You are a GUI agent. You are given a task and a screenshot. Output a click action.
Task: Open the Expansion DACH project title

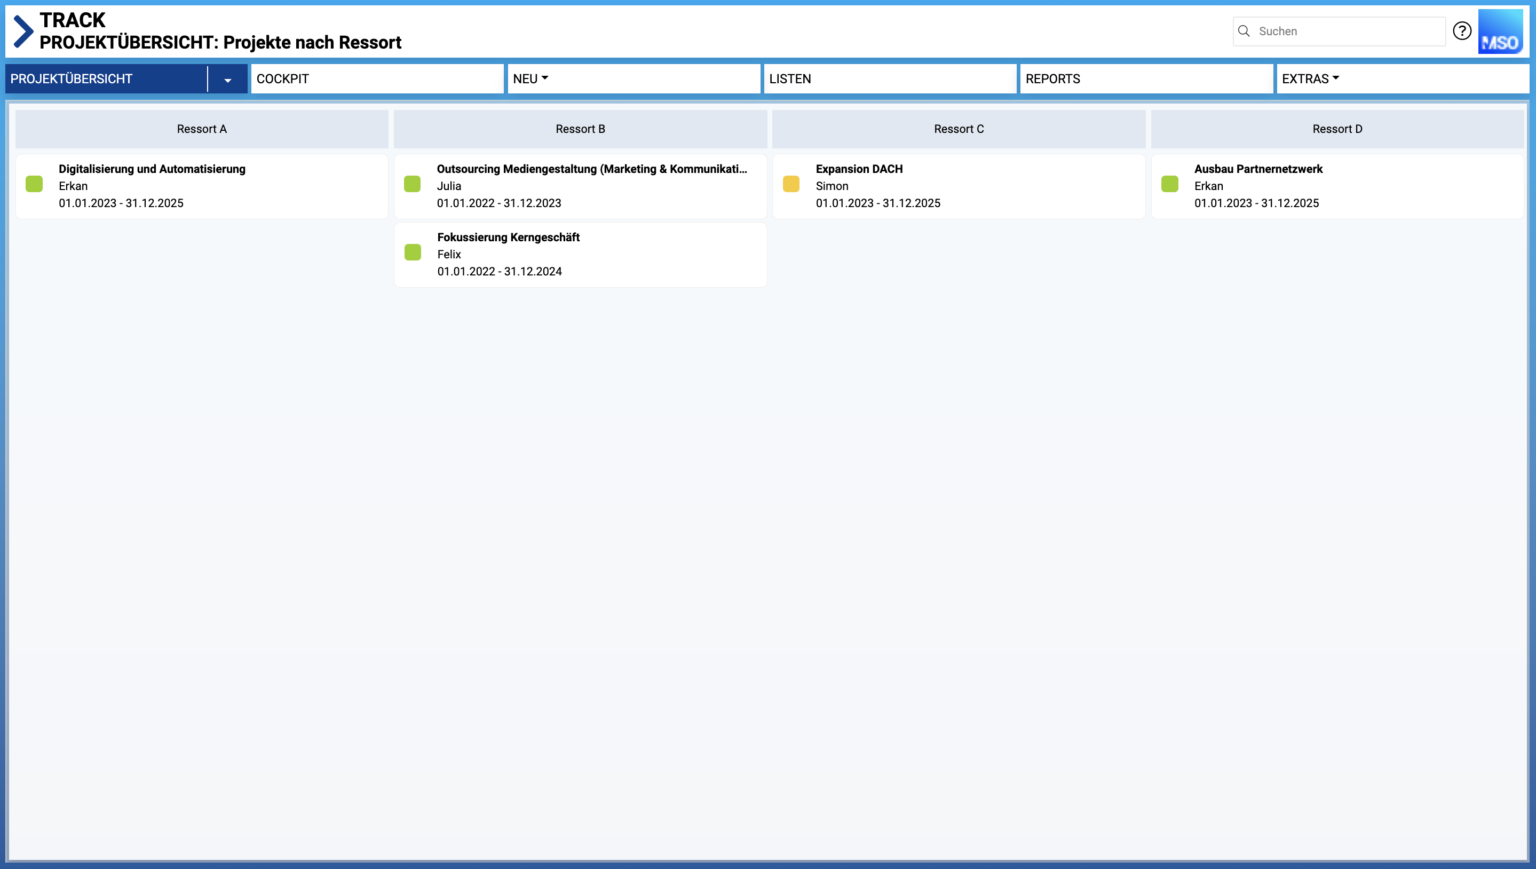point(859,169)
